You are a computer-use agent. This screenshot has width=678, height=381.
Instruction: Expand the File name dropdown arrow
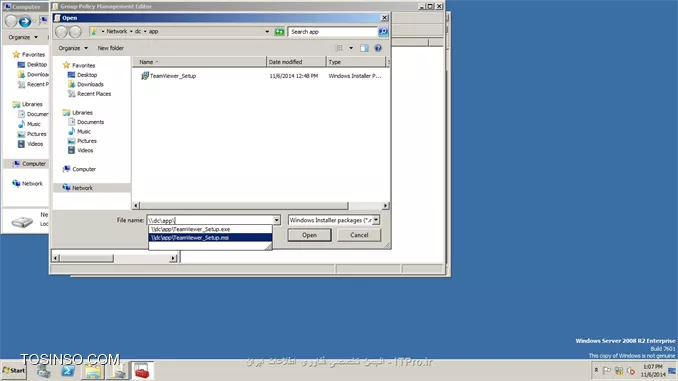(276, 220)
